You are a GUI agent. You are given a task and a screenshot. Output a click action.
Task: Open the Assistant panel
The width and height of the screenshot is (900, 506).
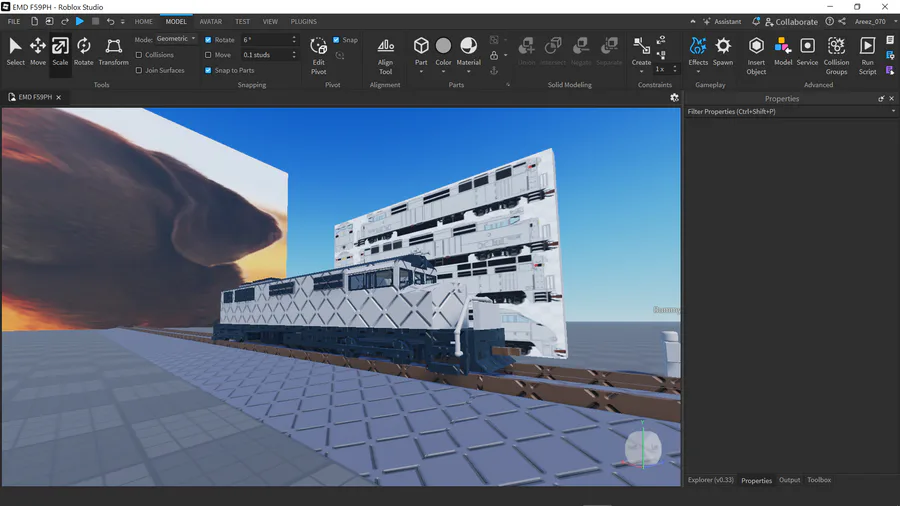(722, 21)
